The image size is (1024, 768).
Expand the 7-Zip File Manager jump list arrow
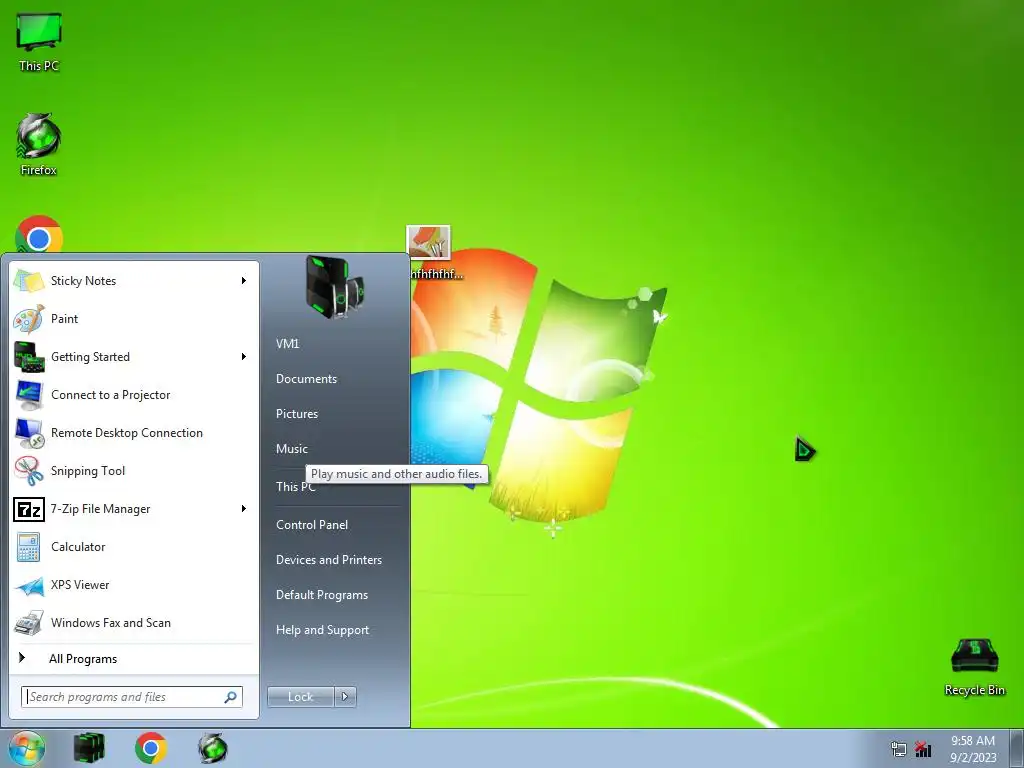(x=244, y=509)
